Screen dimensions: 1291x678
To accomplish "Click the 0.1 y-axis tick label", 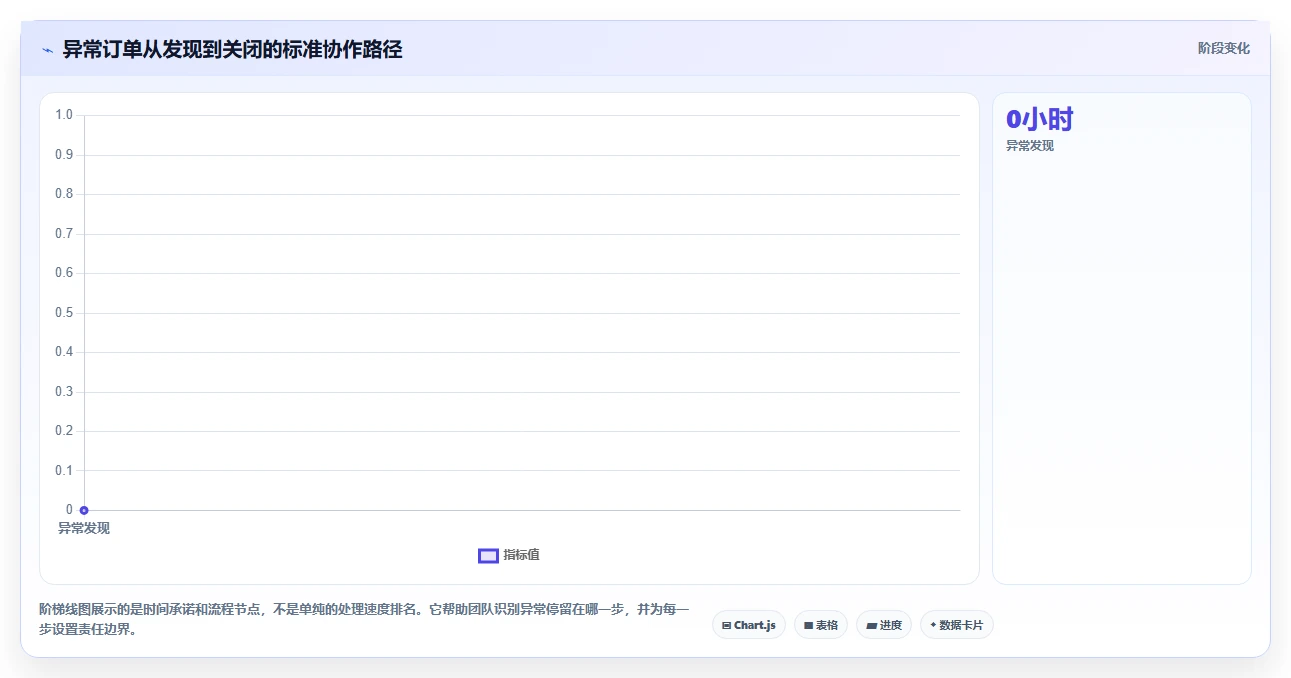I will tap(64, 470).
